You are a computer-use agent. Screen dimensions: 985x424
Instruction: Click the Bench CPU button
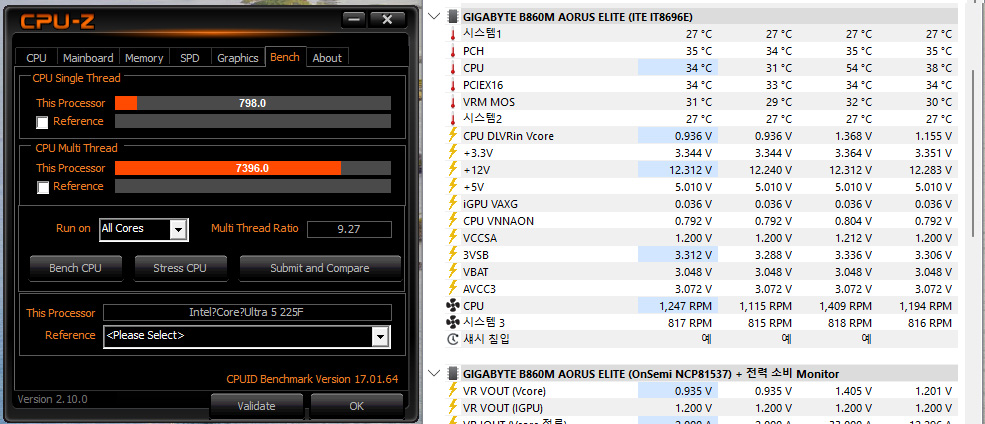[x=75, y=268]
